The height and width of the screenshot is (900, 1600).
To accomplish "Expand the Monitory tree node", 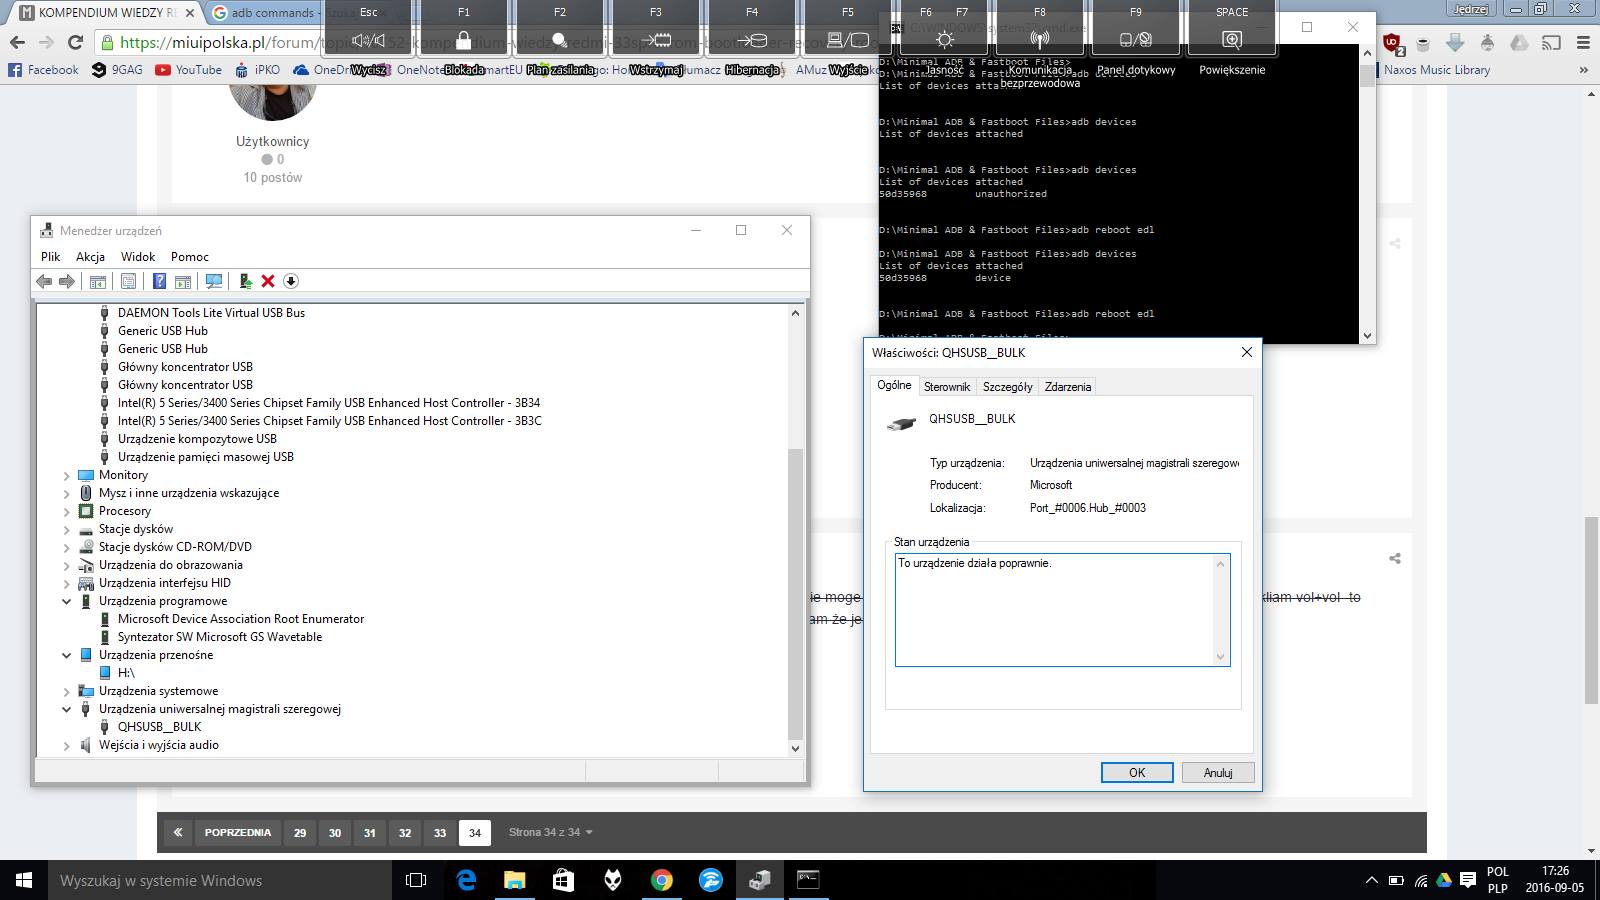I will point(67,476).
